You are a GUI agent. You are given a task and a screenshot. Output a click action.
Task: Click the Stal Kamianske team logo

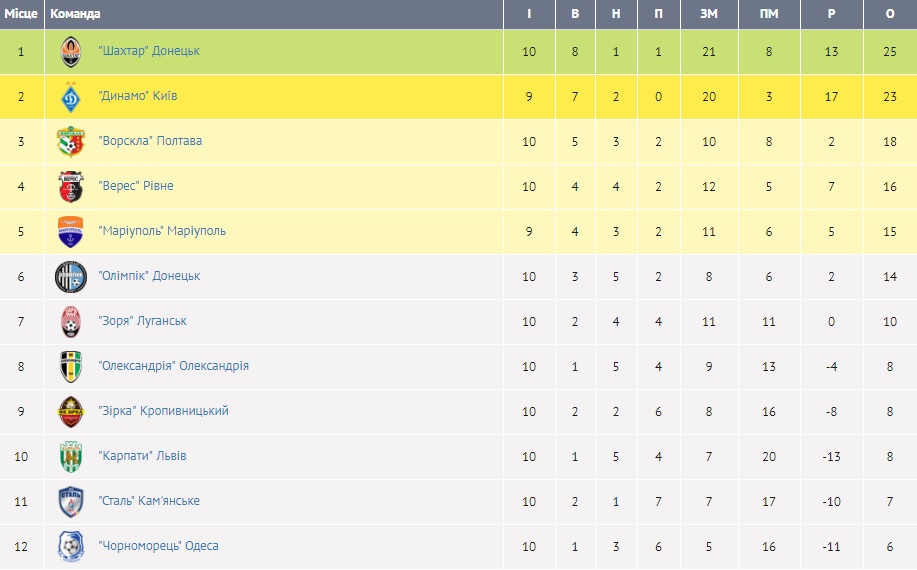(x=71, y=501)
